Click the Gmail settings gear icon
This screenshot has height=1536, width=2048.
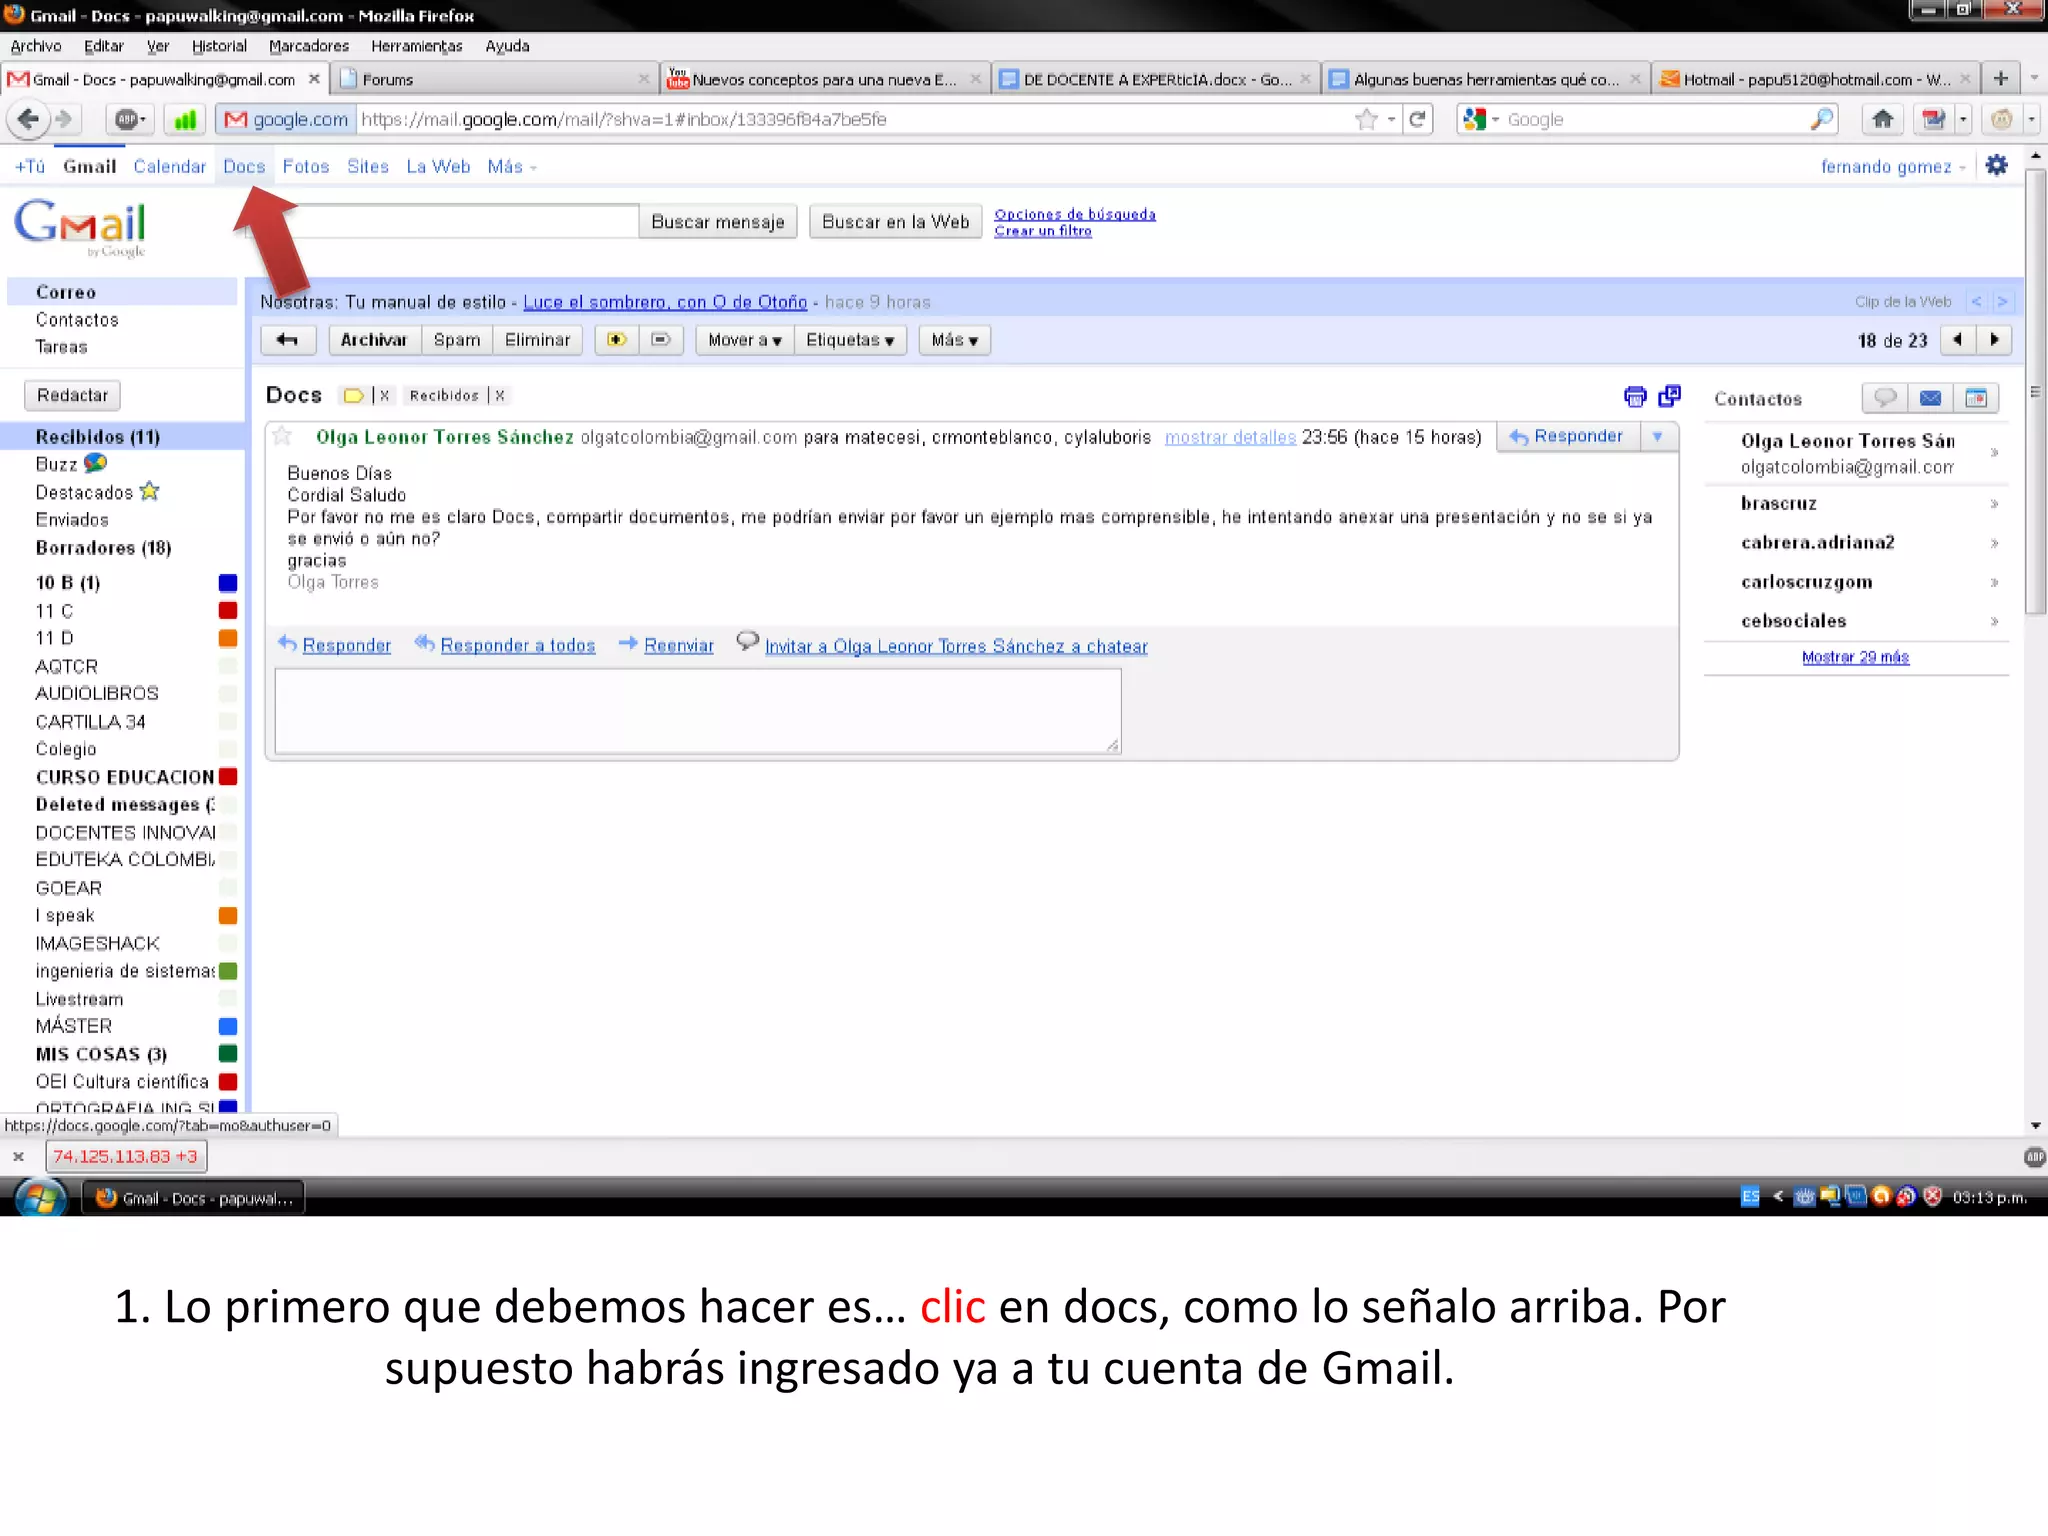tap(1996, 166)
